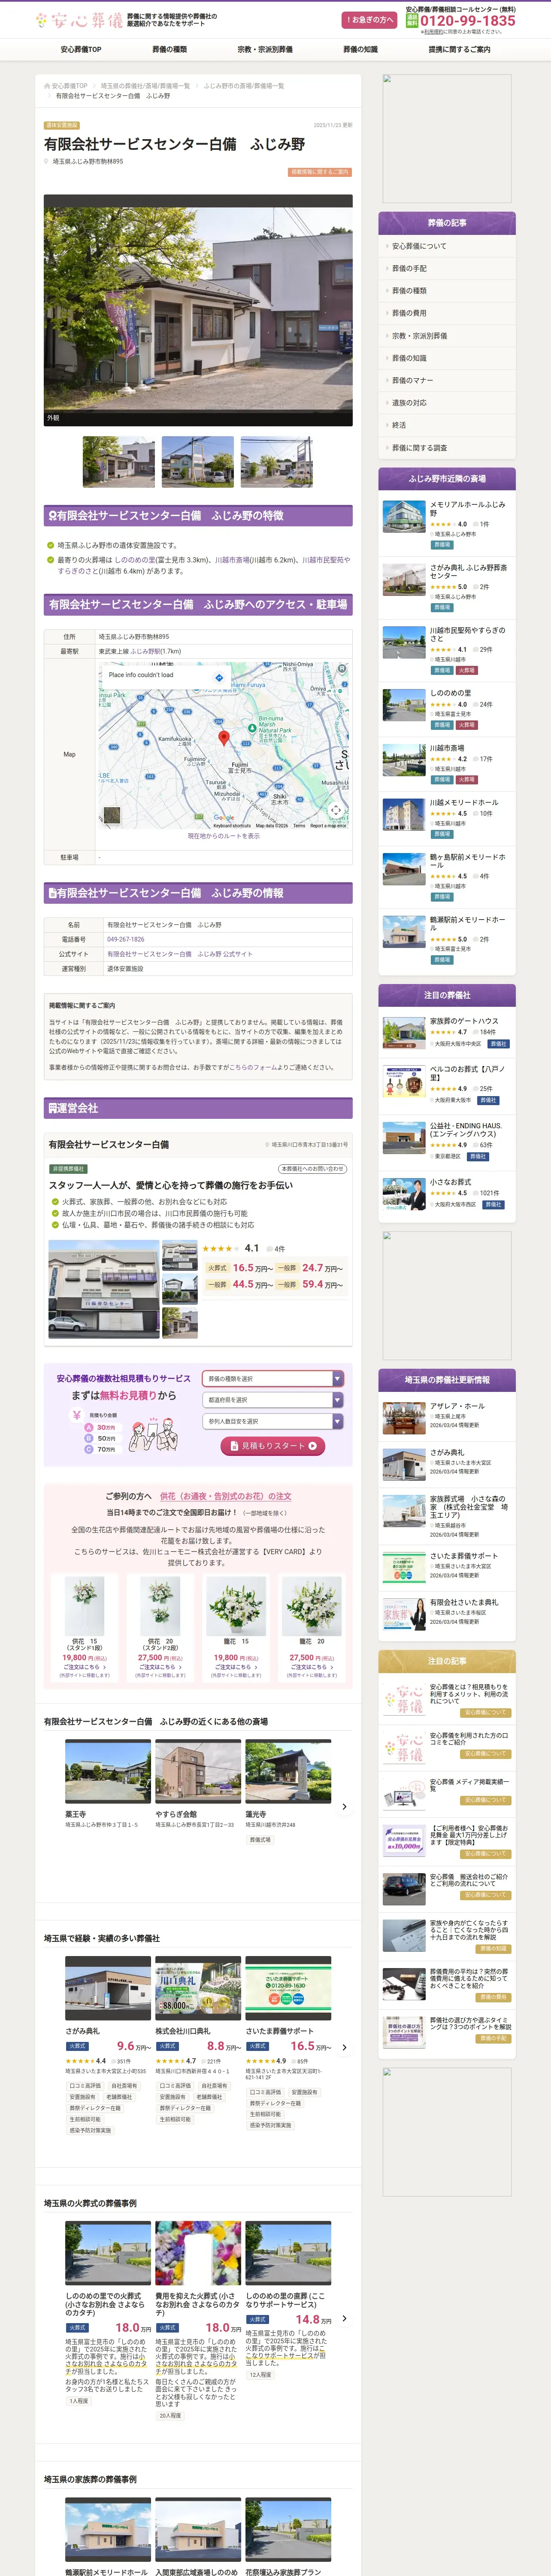The height and width of the screenshot is (2576, 551).
Task: Switch map to satellite thumbnail layer
Action: (112, 815)
